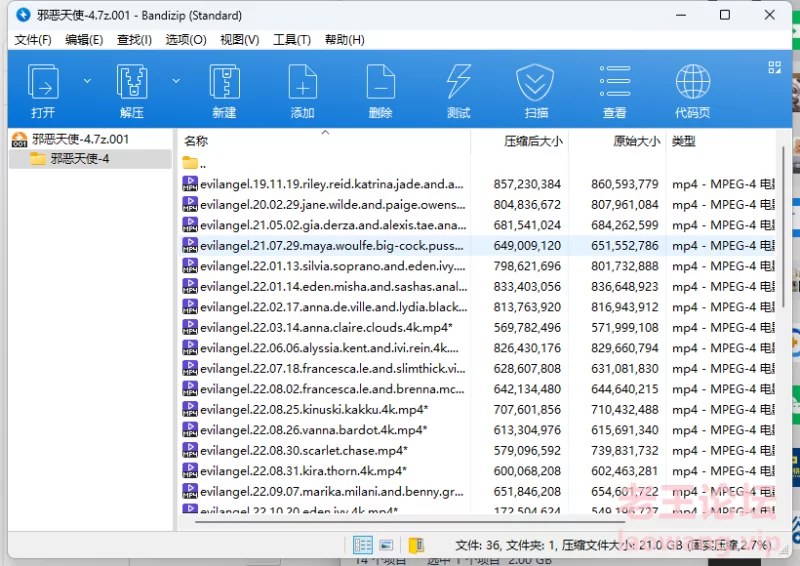The width and height of the screenshot is (800, 566).
Task: Sort by the 名称 column header
Action: click(x=324, y=141)
